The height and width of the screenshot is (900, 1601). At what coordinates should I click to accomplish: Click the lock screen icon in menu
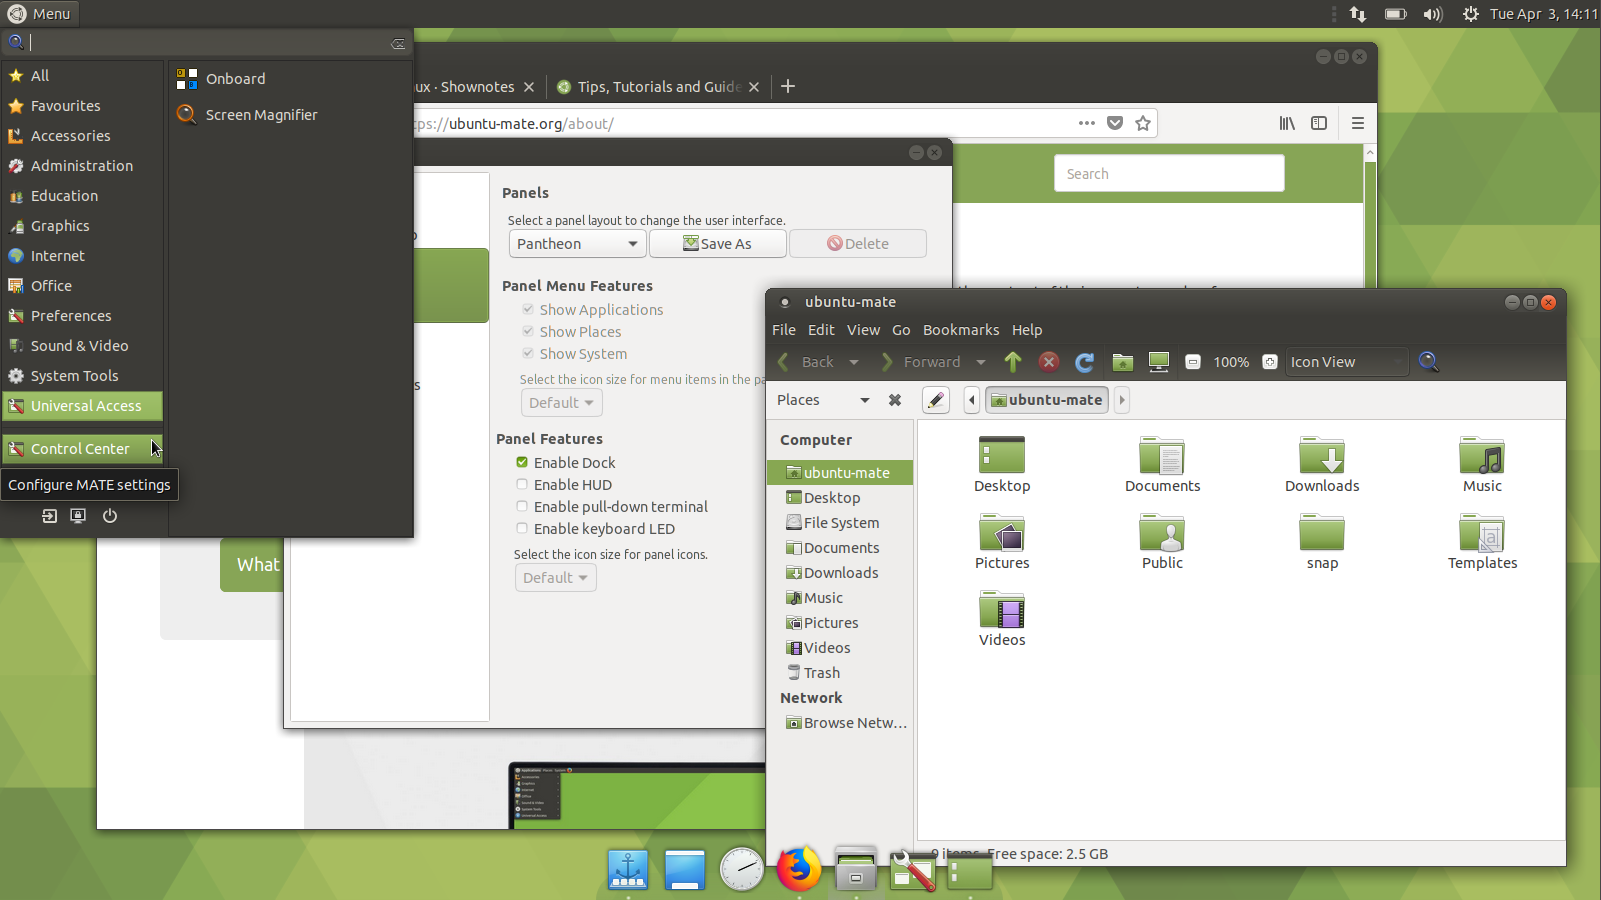[x=78, y=516]
